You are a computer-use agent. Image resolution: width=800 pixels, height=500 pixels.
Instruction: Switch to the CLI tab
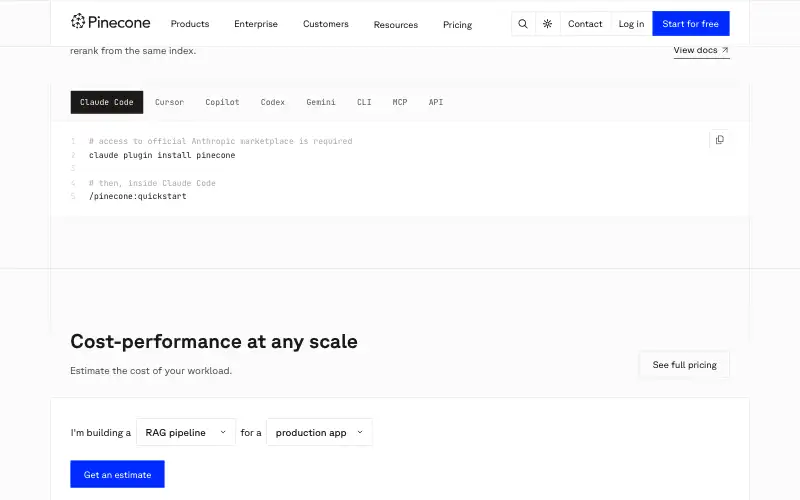click(x=364, y=102)
